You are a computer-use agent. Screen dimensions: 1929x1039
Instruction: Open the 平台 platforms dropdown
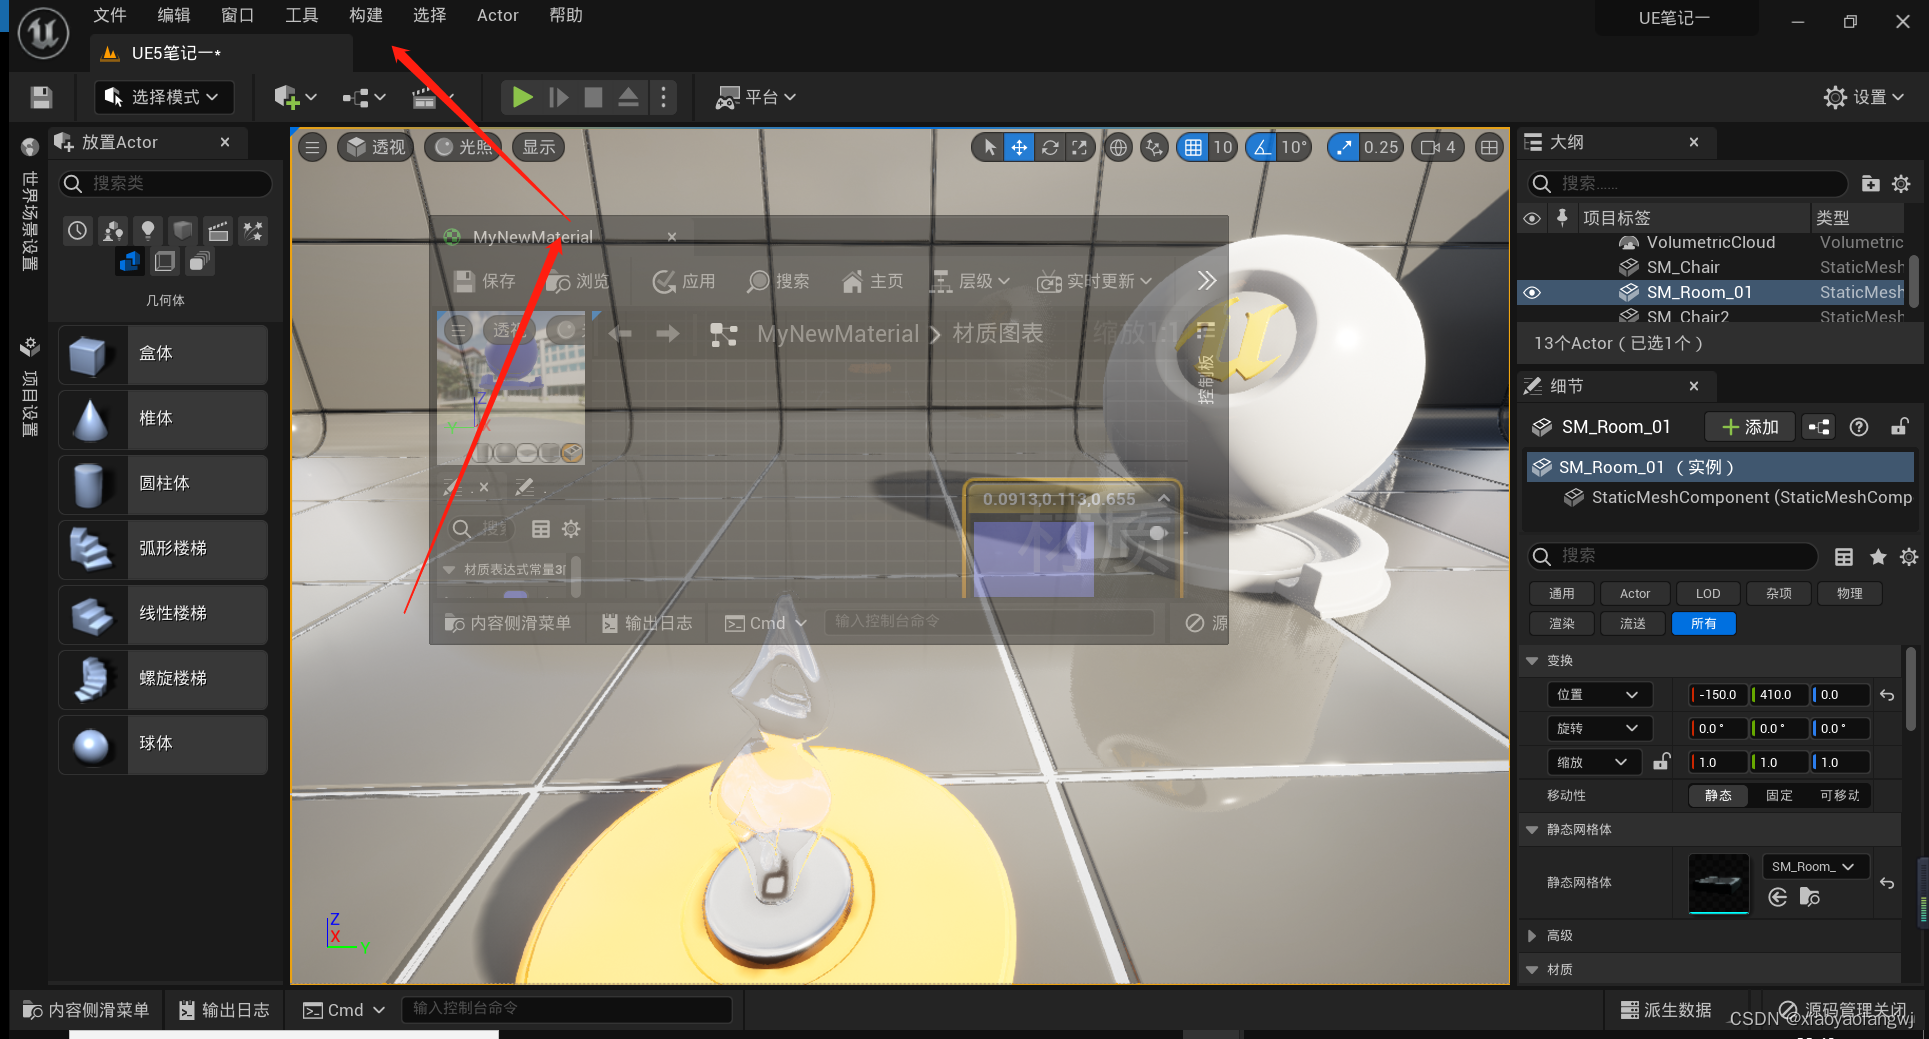[x=756, y=97]
